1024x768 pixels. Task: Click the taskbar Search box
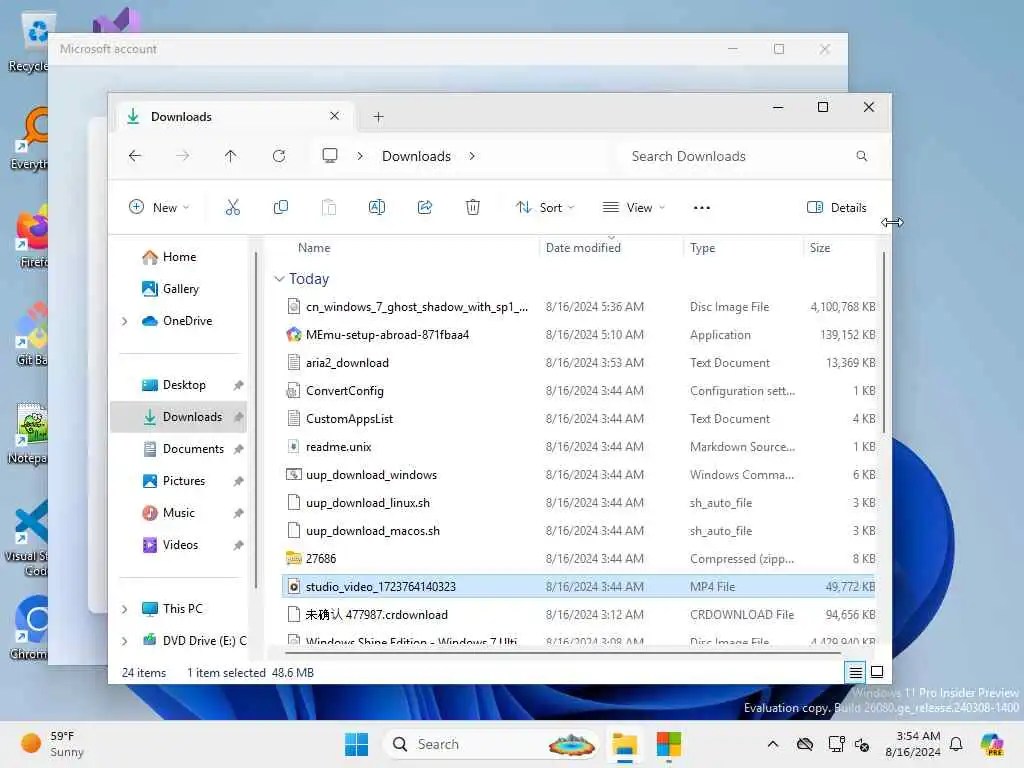[x=490, y=744]
